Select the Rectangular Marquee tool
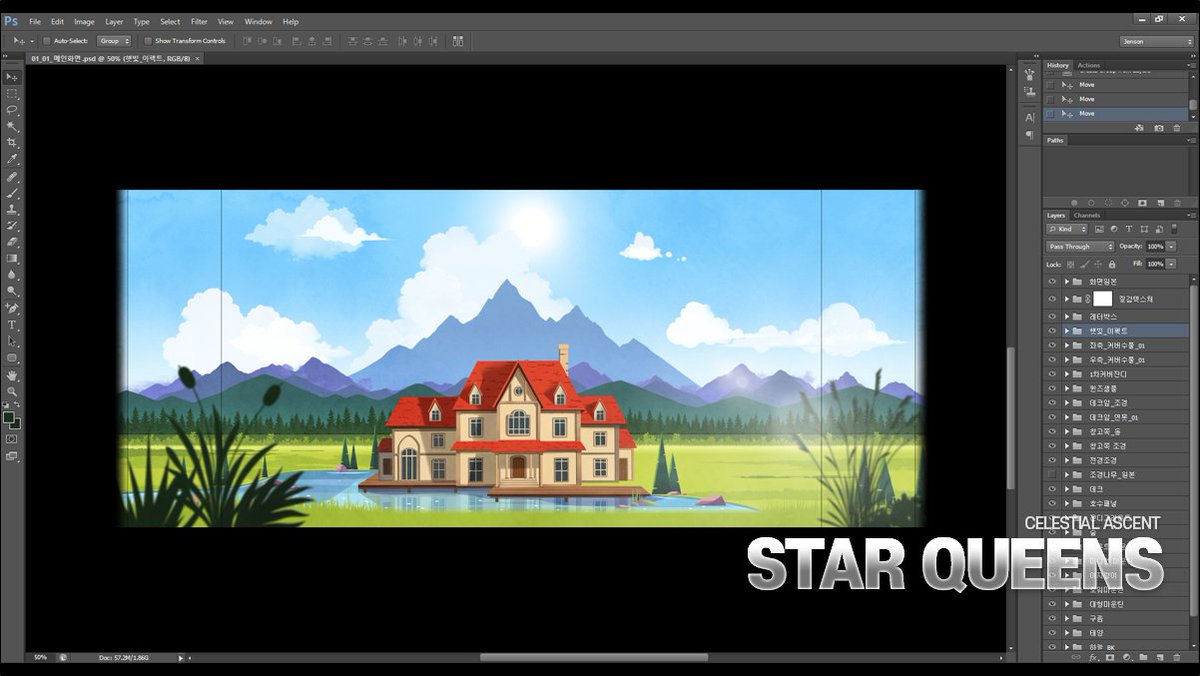Screen dimensions: 1200x676 (12, 93)
